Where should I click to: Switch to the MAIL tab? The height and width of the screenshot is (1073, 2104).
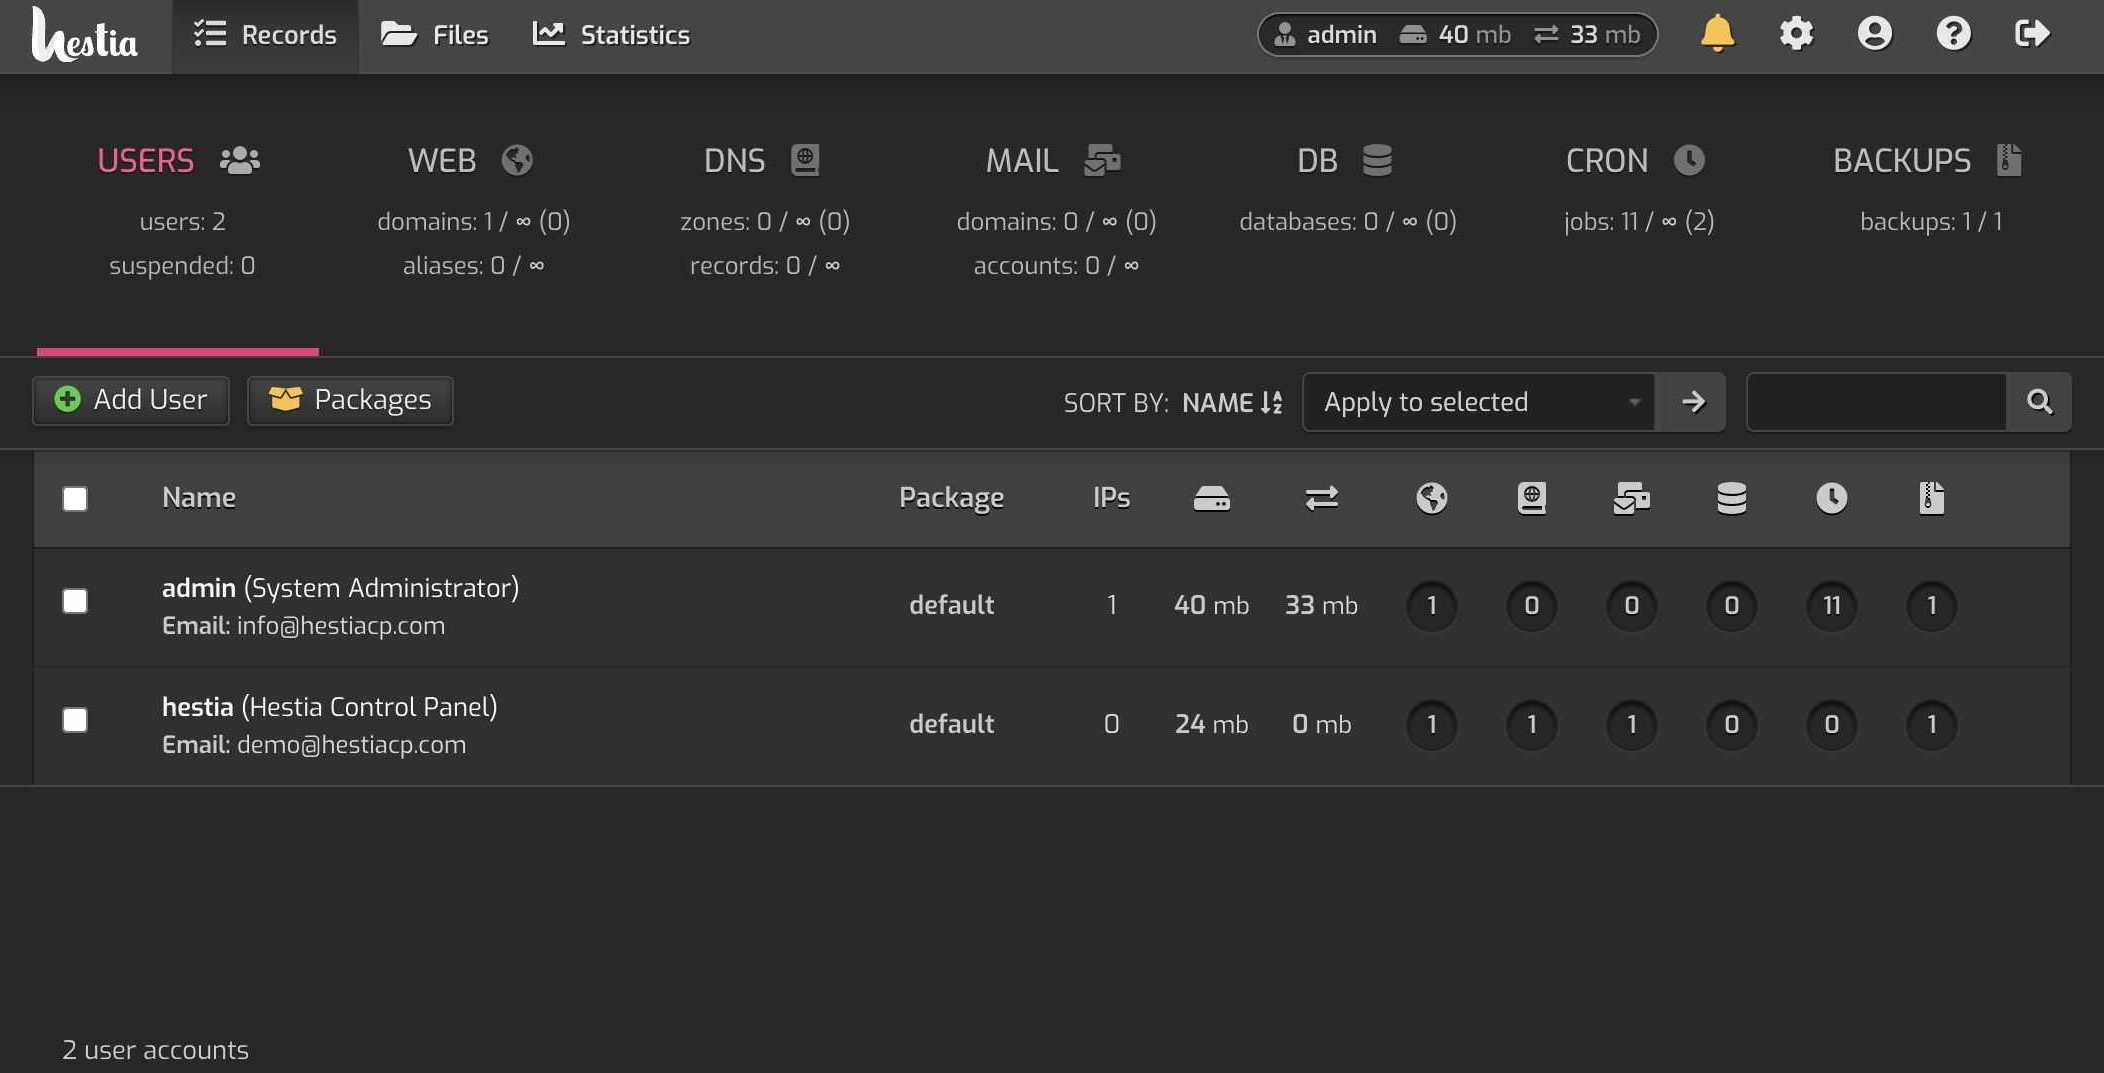click(x=1054, y=161)
